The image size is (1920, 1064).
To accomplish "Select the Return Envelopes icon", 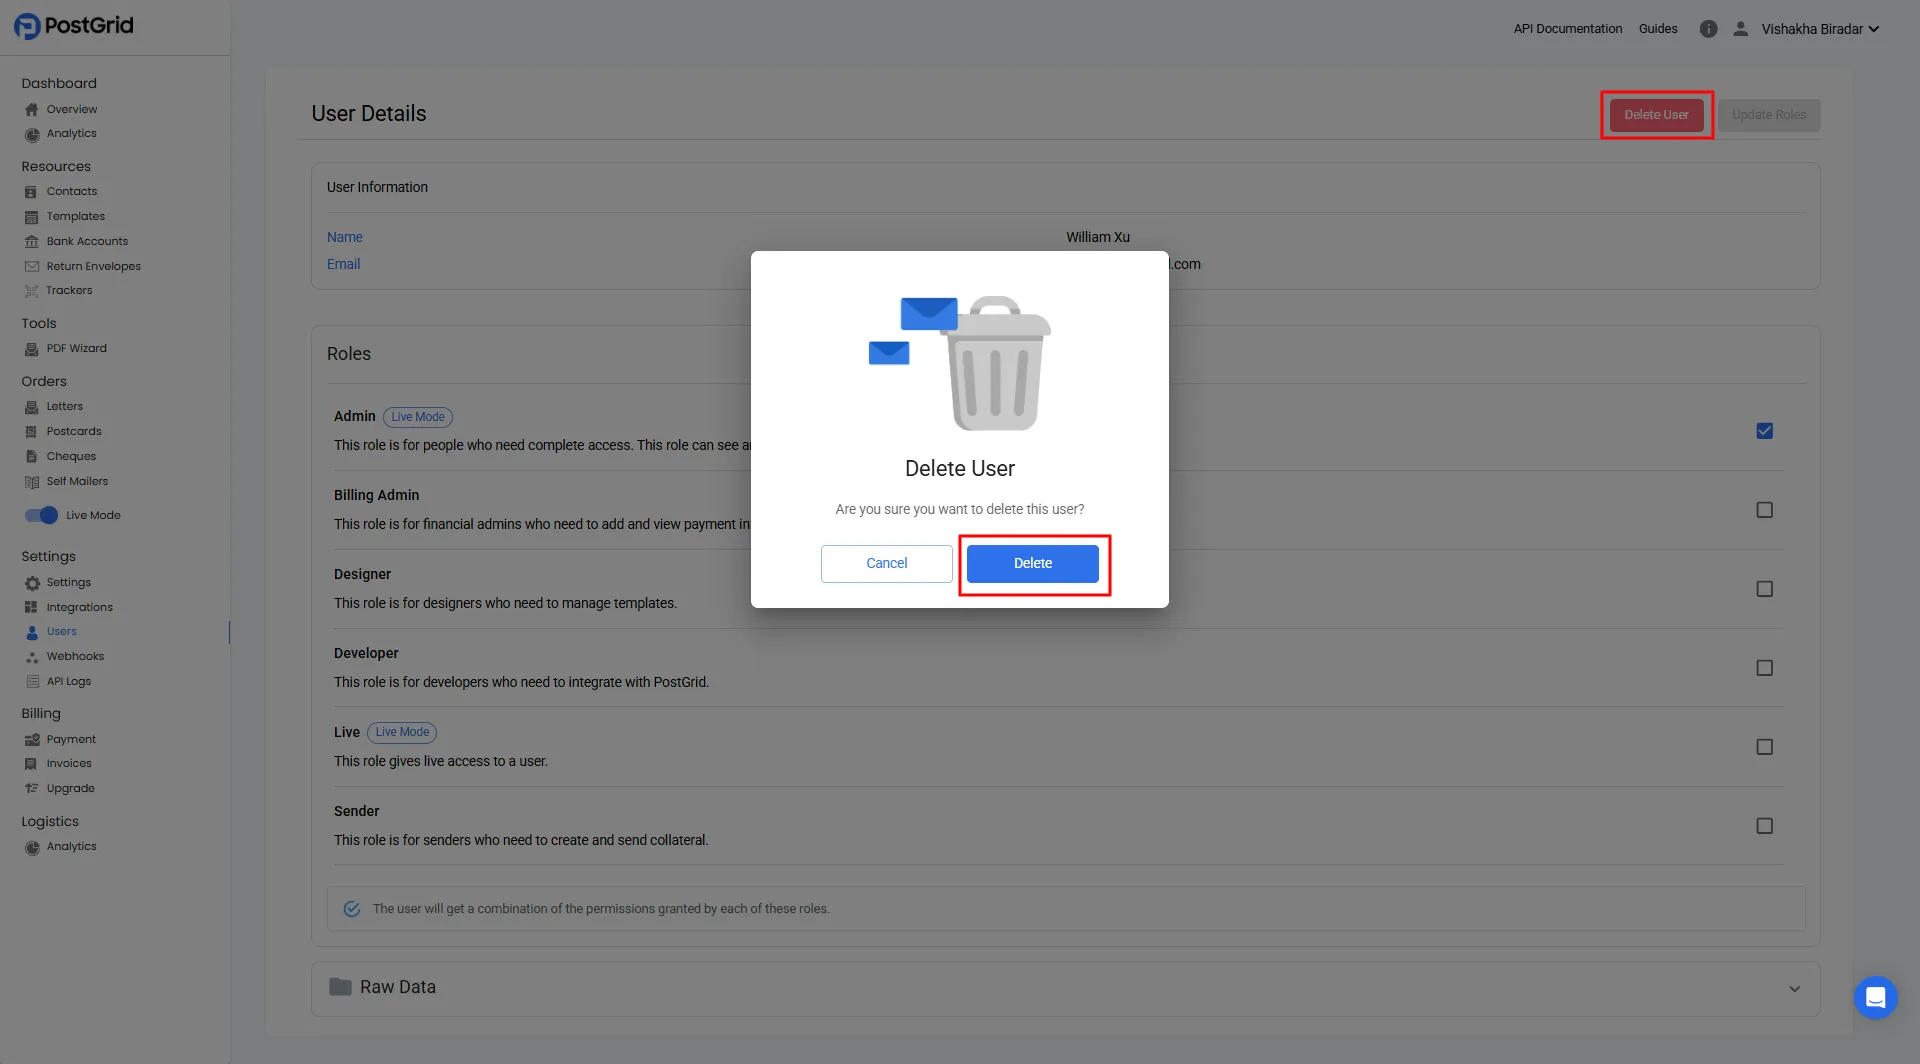I will tap(31, 266).
